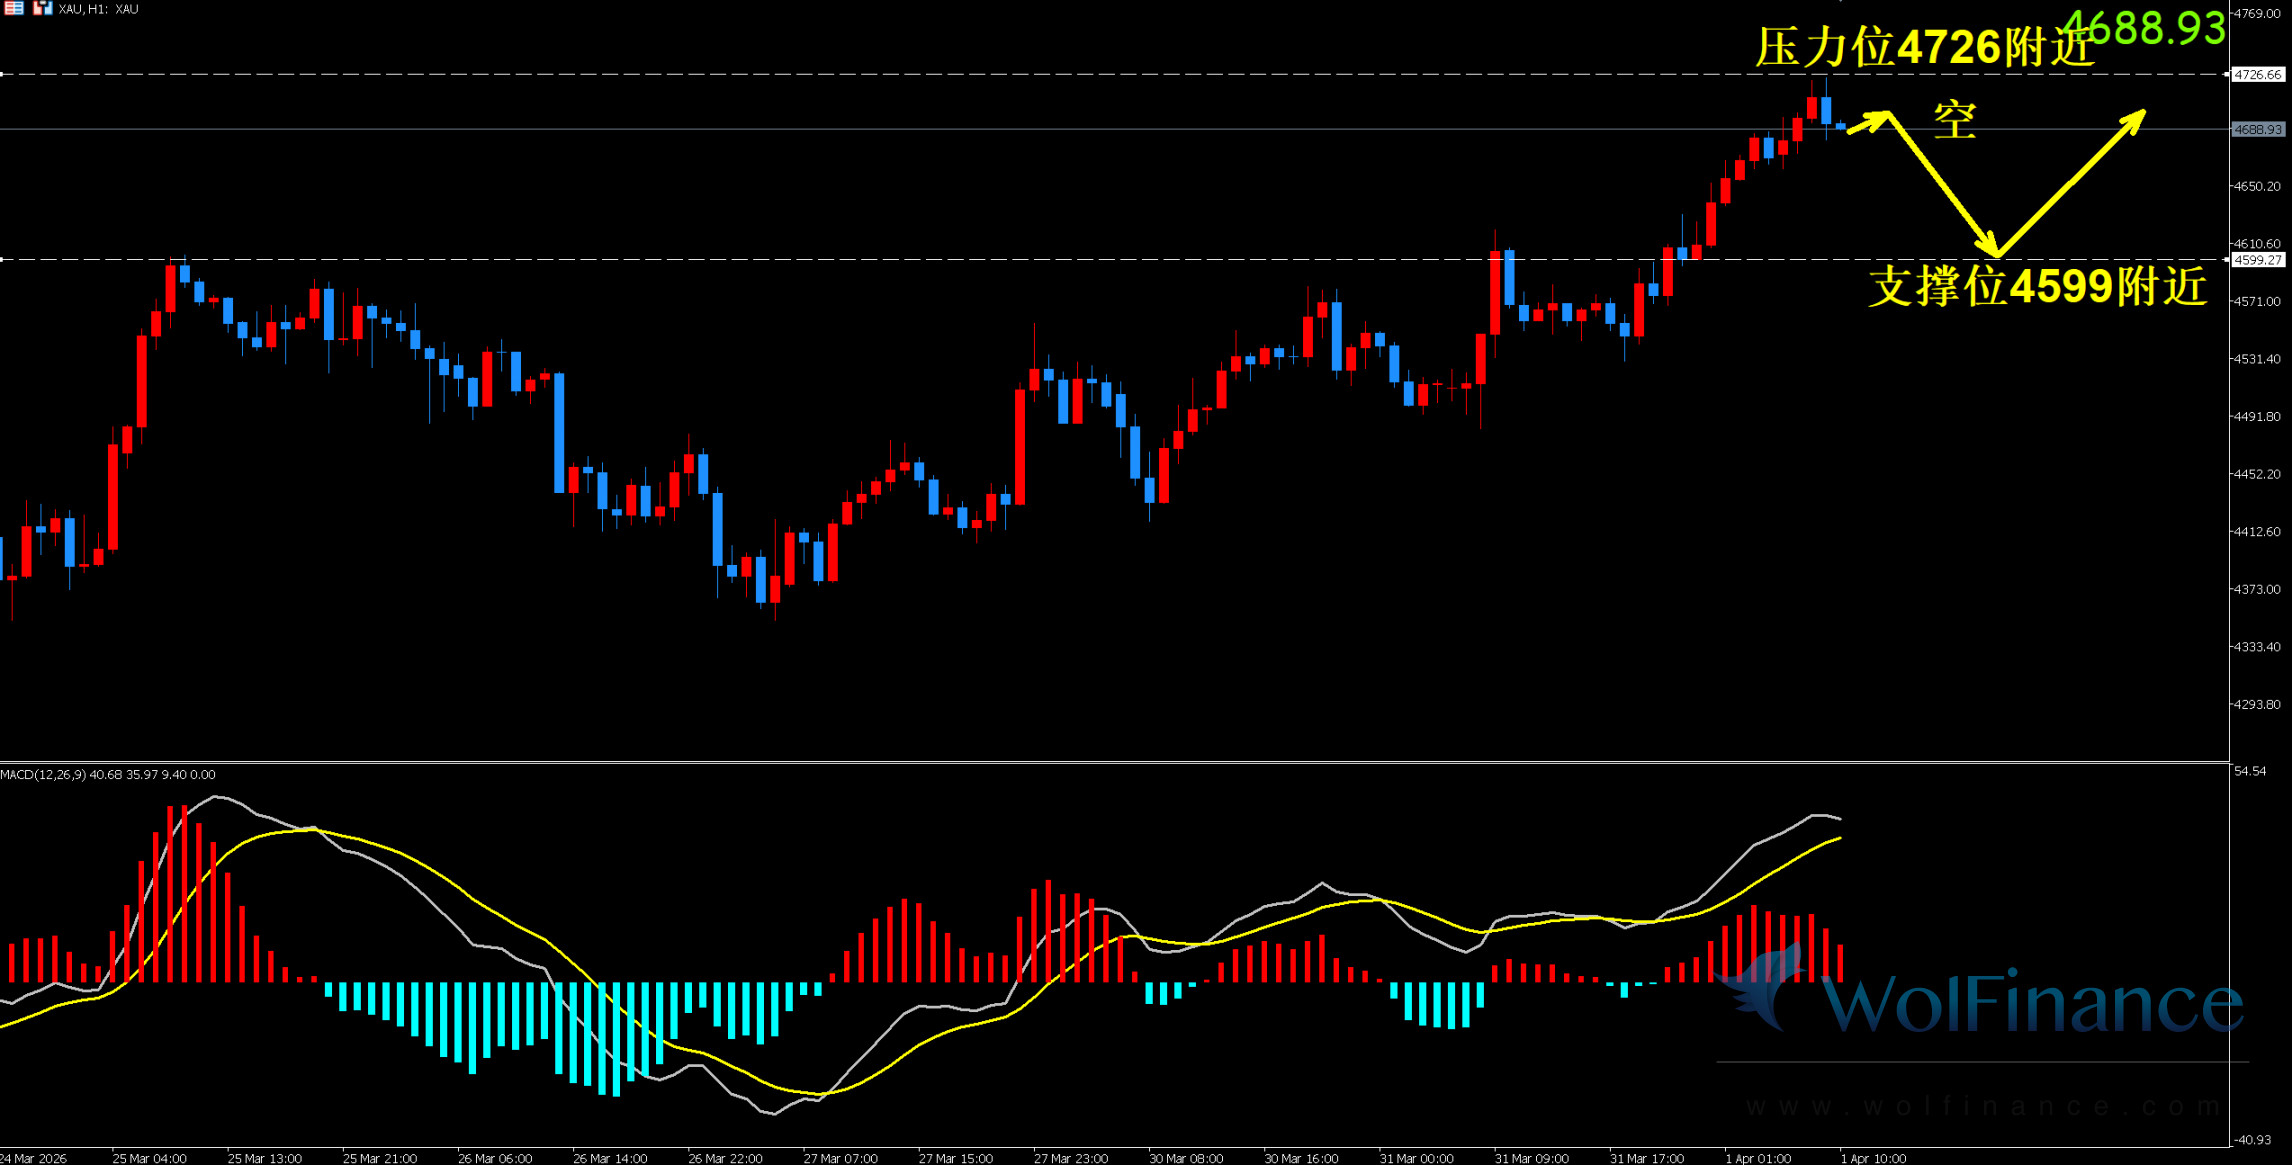Click the 4726.66 resistance price tag

pyautogui.click(x=2258, y=75)
